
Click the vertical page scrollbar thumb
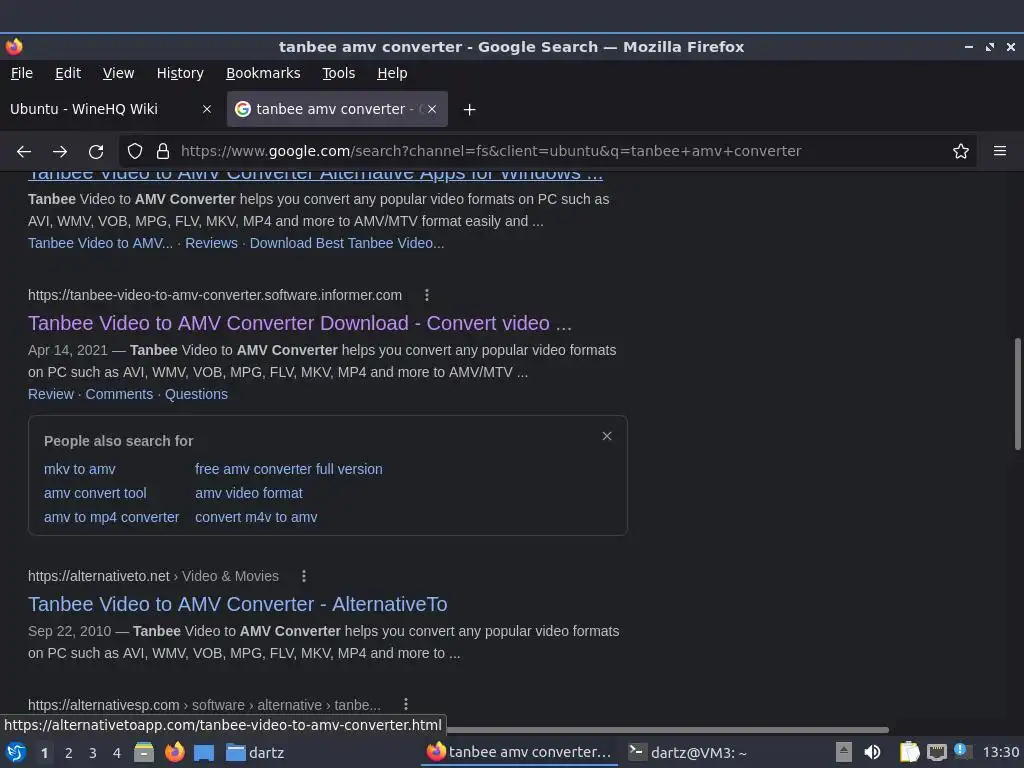[x=1017, y=394]
